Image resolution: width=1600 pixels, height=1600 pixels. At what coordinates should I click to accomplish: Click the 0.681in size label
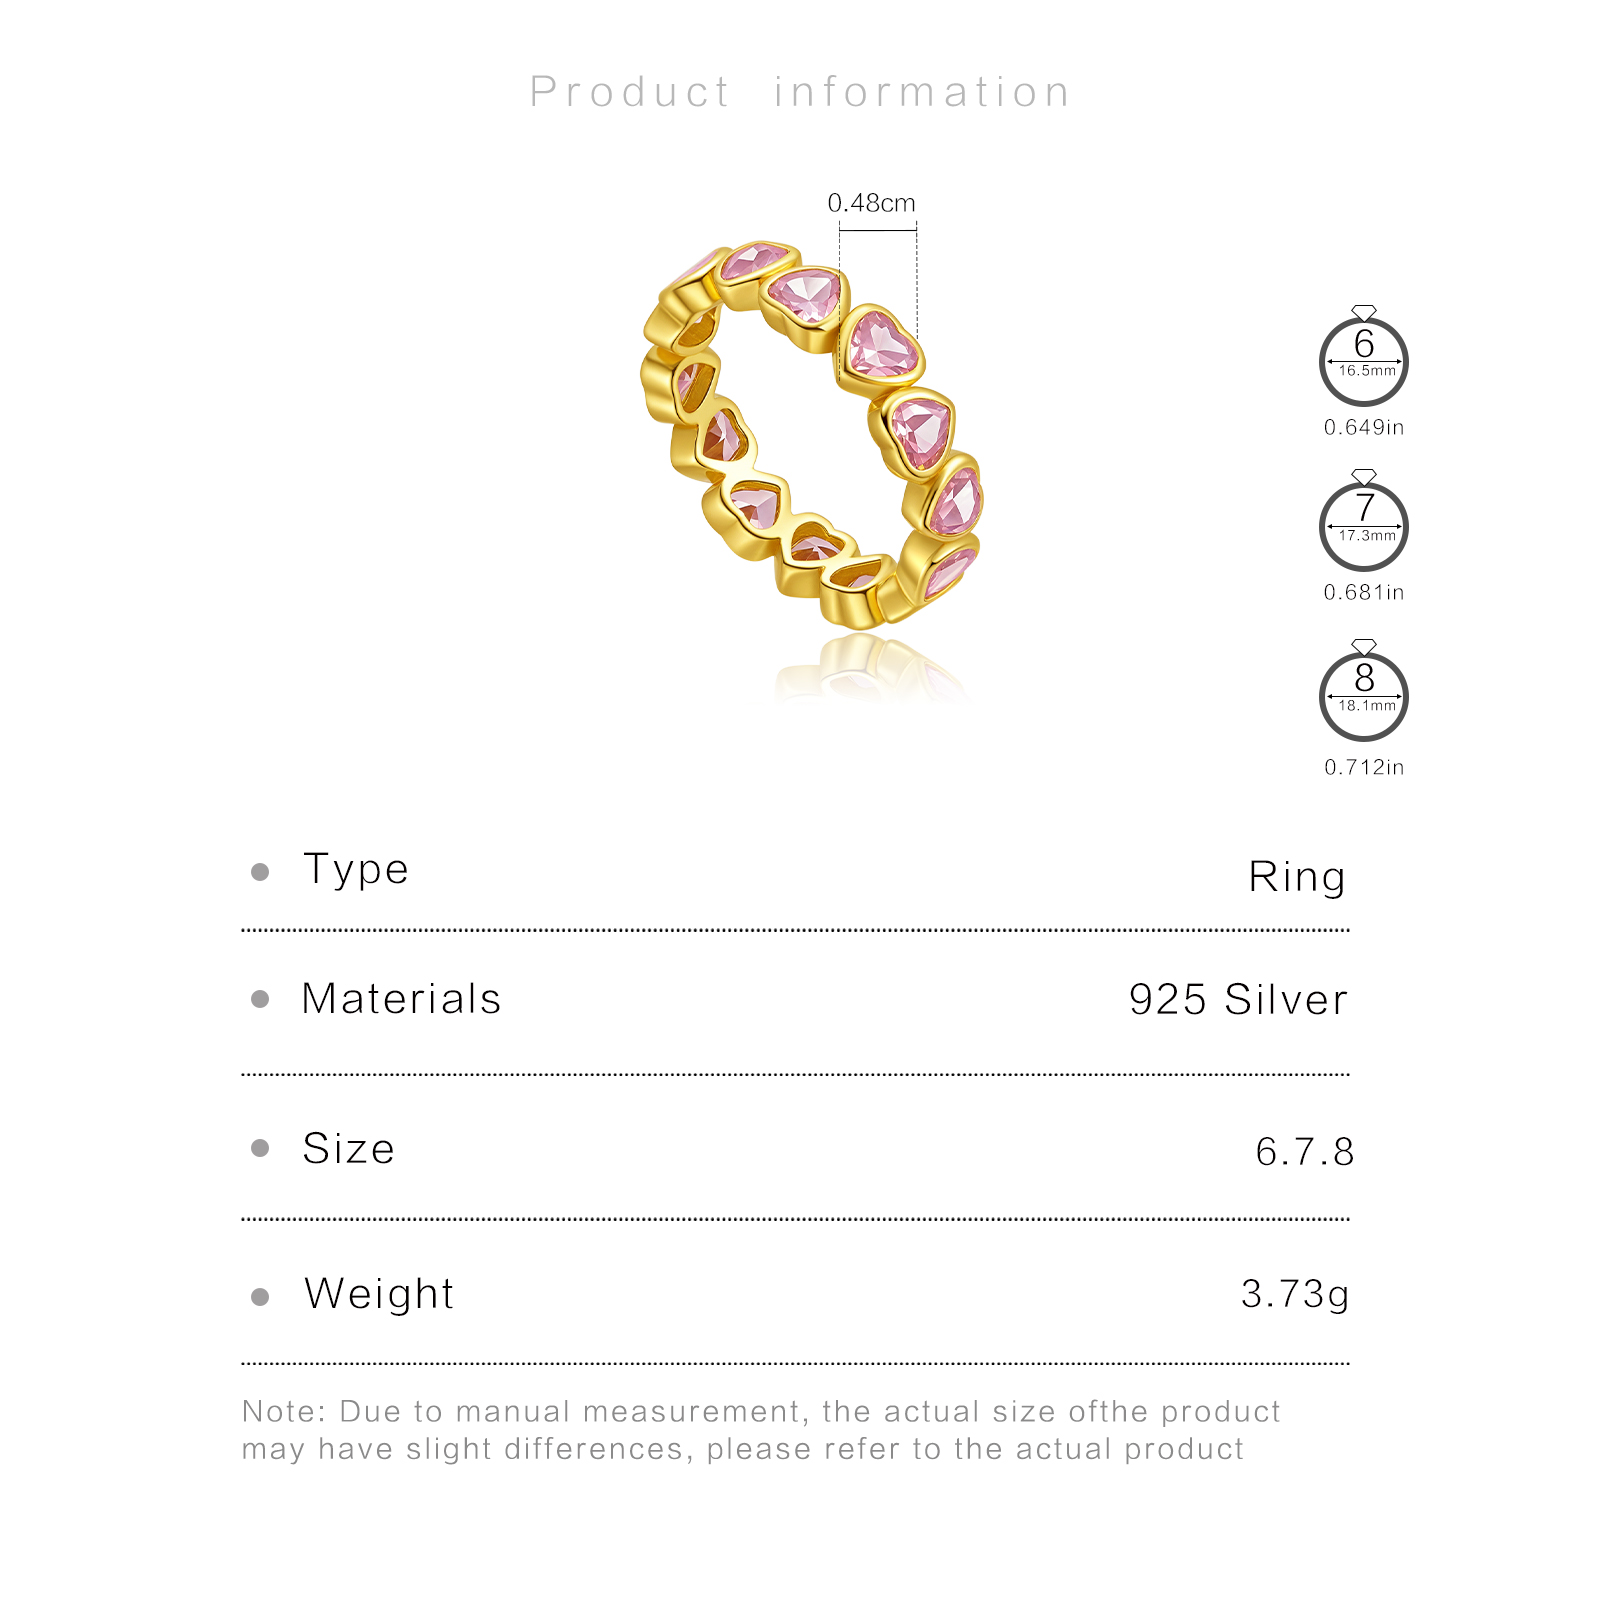point(1364,592)
